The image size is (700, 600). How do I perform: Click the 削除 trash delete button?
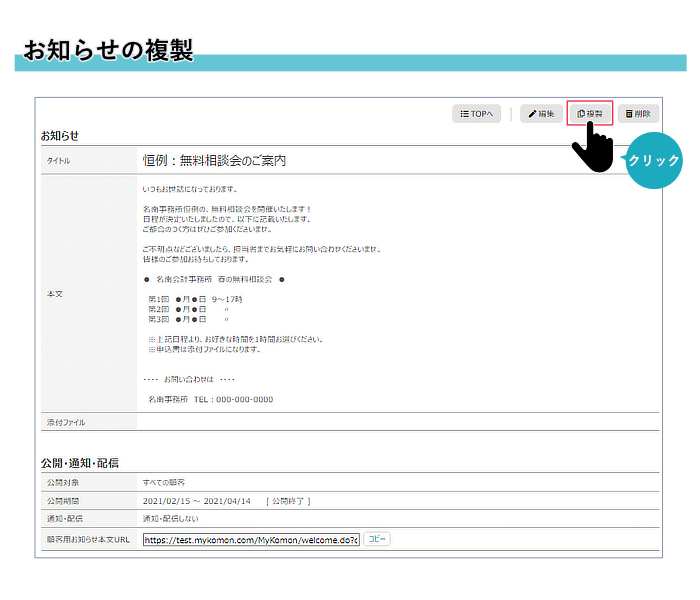pos(638,114)
